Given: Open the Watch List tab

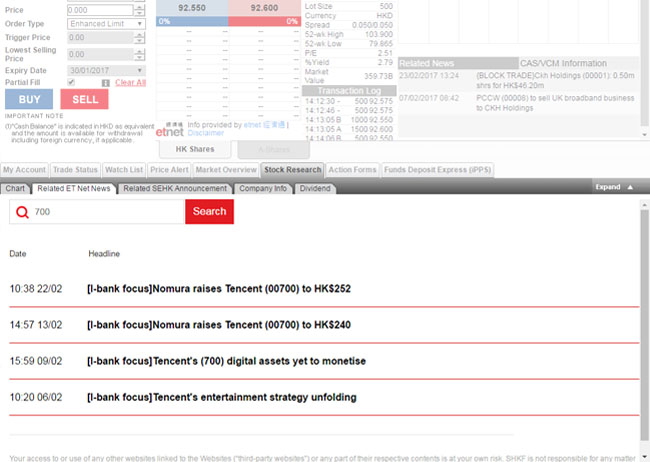Looking at the screenshot, I should coord(124,170).
